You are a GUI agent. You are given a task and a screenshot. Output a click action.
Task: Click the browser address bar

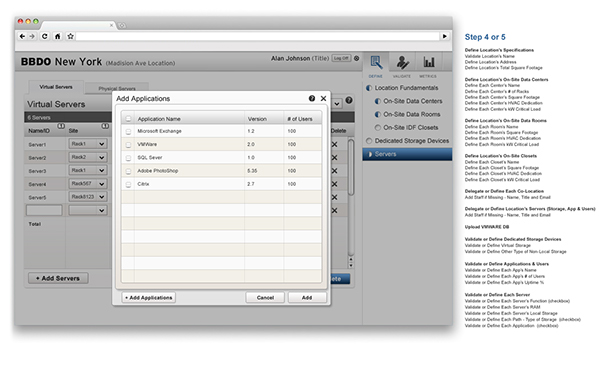coord(258,36)
